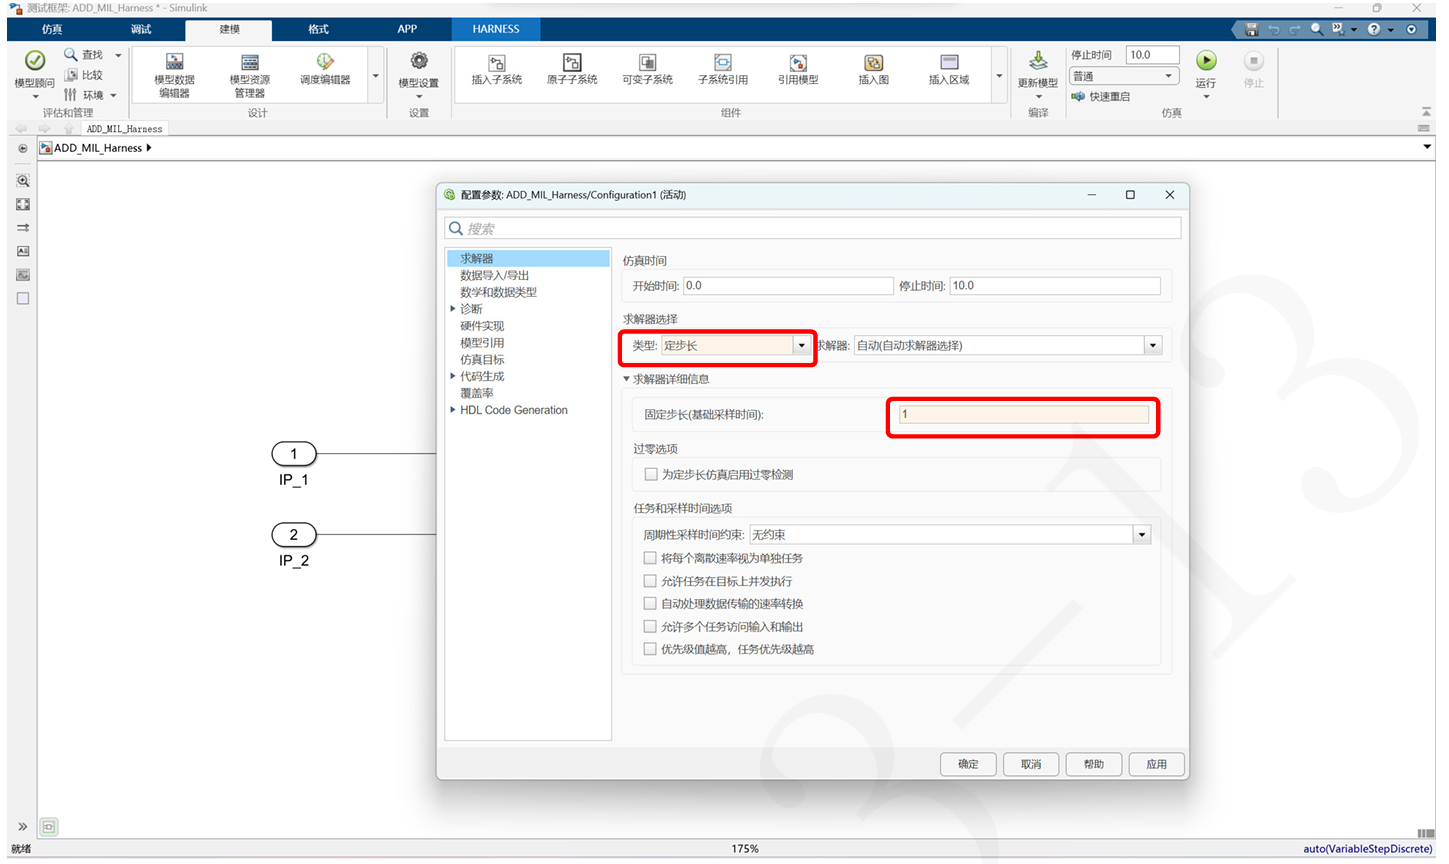The height and width of the screenshot is (864, 1449).
Task: Enable 允许任务在目标上并发执行
Action: pyautogui.click(x=650, y=580)
